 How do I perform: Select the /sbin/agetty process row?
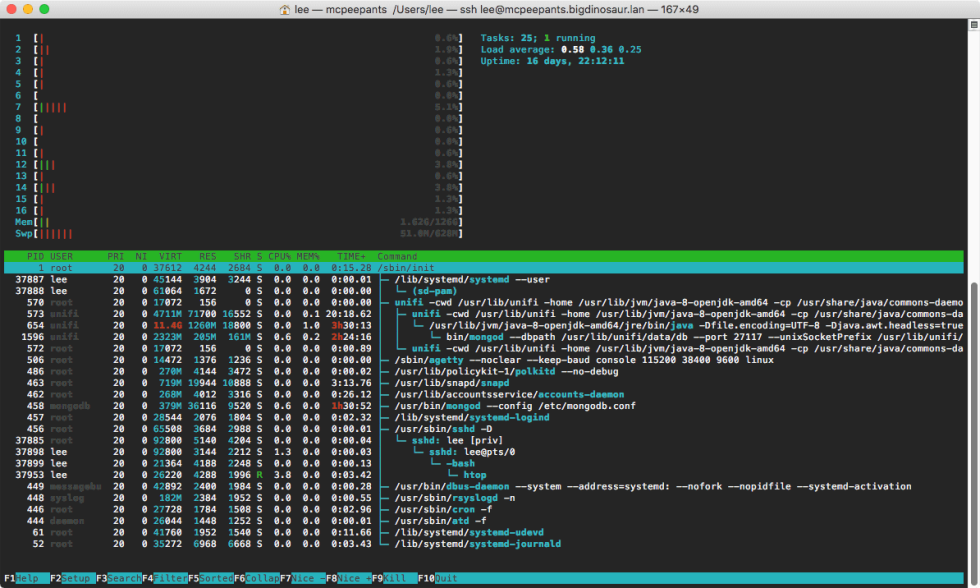484,360
